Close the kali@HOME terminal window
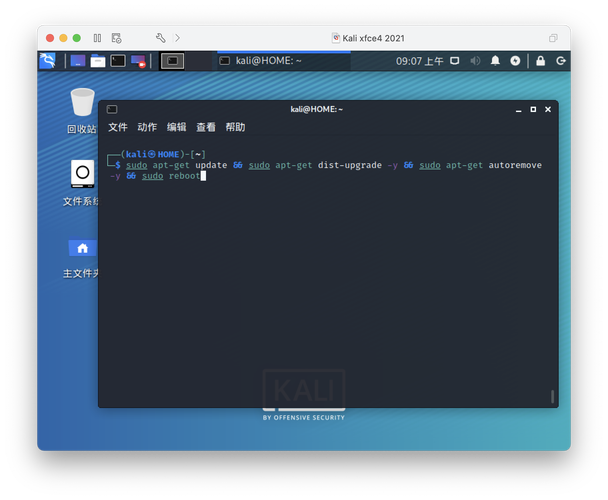The height and width of the screenshot is (500, 608). pos(548,110)
